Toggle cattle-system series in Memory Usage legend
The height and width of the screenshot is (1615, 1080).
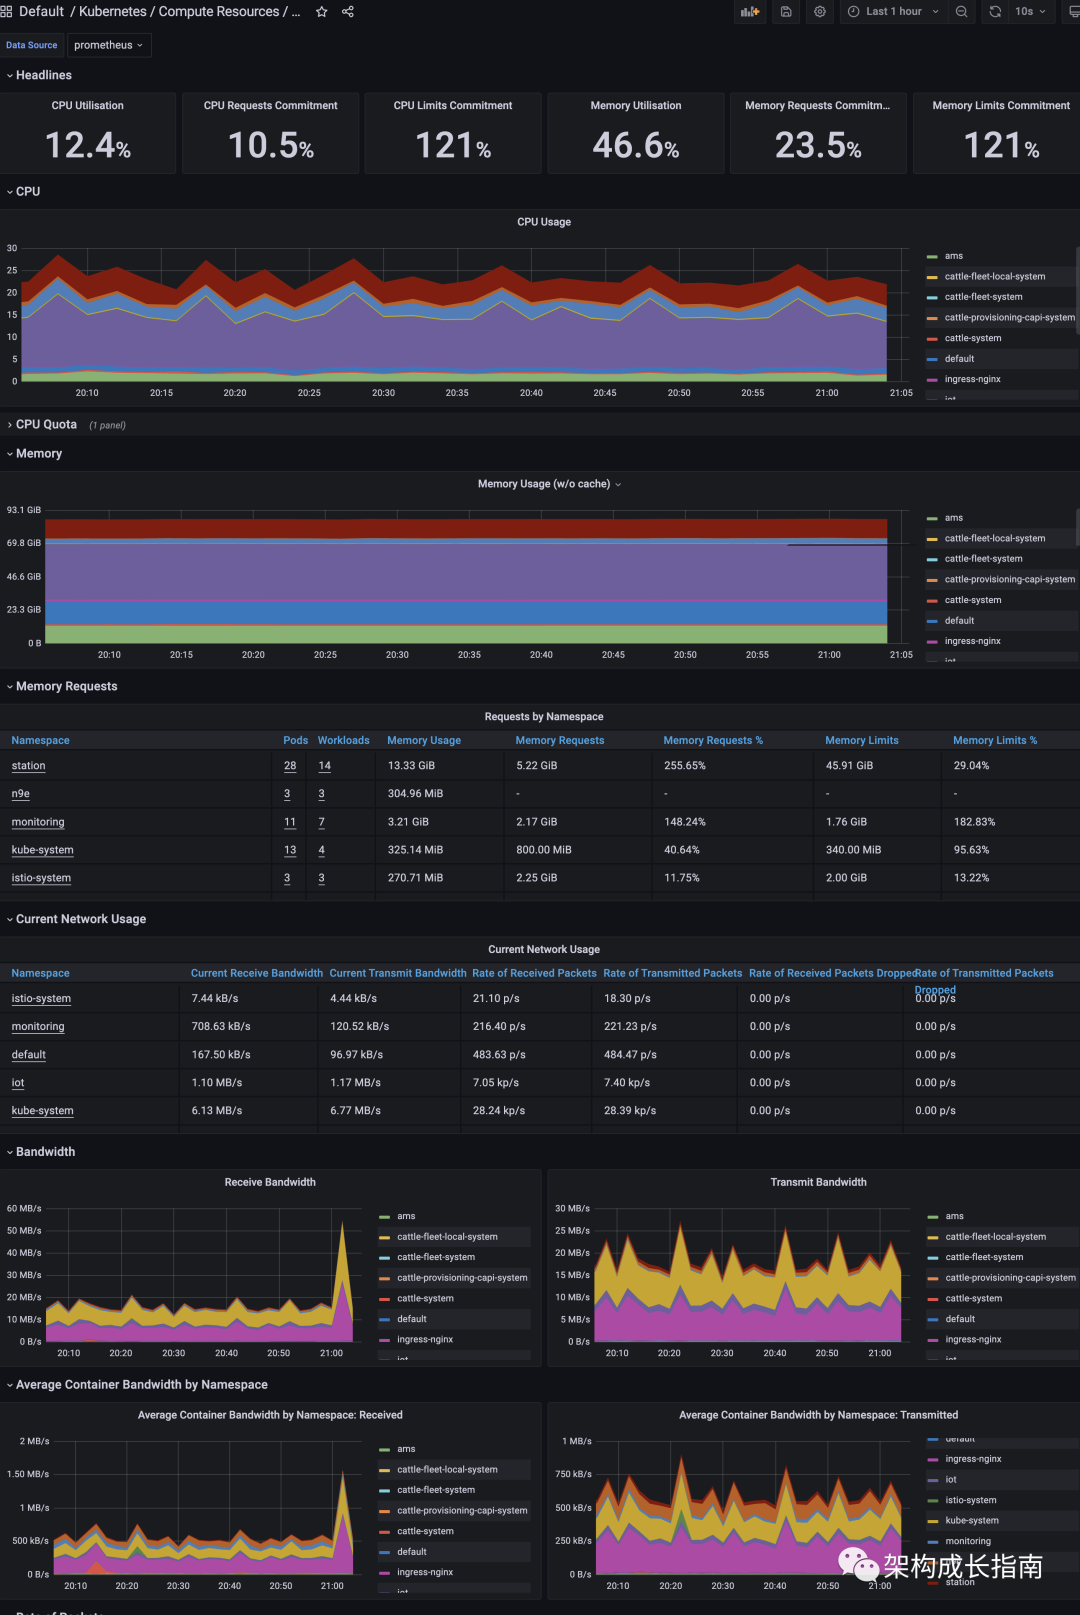[972, 600]
